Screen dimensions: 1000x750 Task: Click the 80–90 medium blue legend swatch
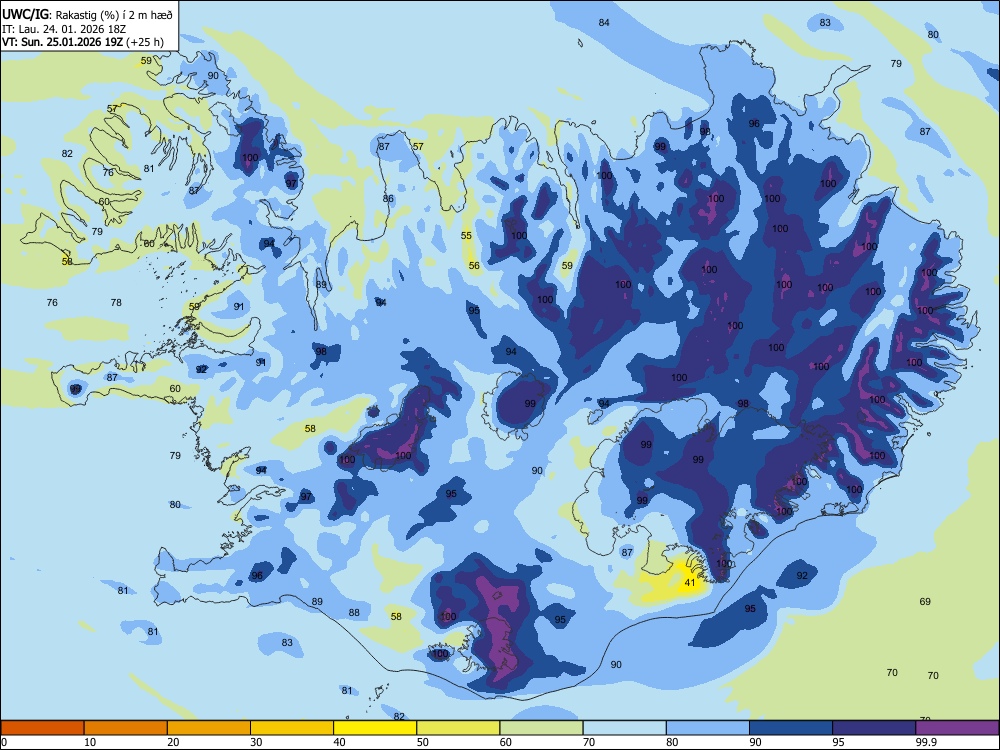(x=708, y=728)
